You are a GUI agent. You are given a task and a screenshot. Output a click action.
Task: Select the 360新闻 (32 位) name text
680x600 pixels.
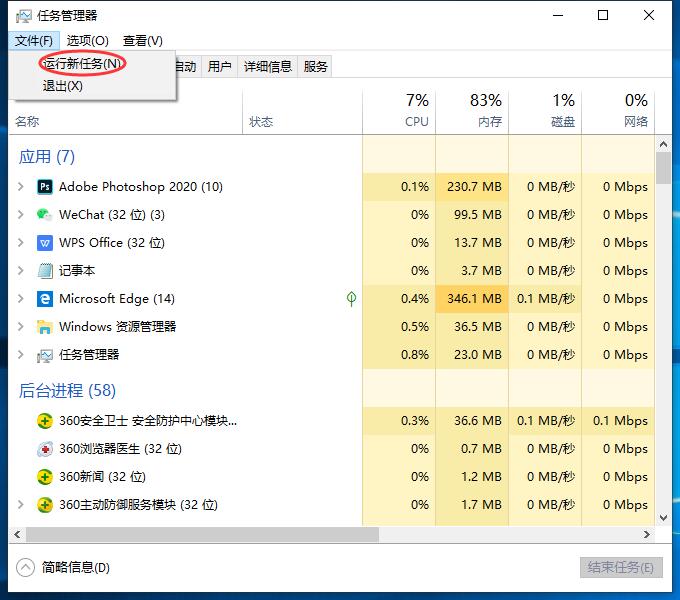[102, 477]
